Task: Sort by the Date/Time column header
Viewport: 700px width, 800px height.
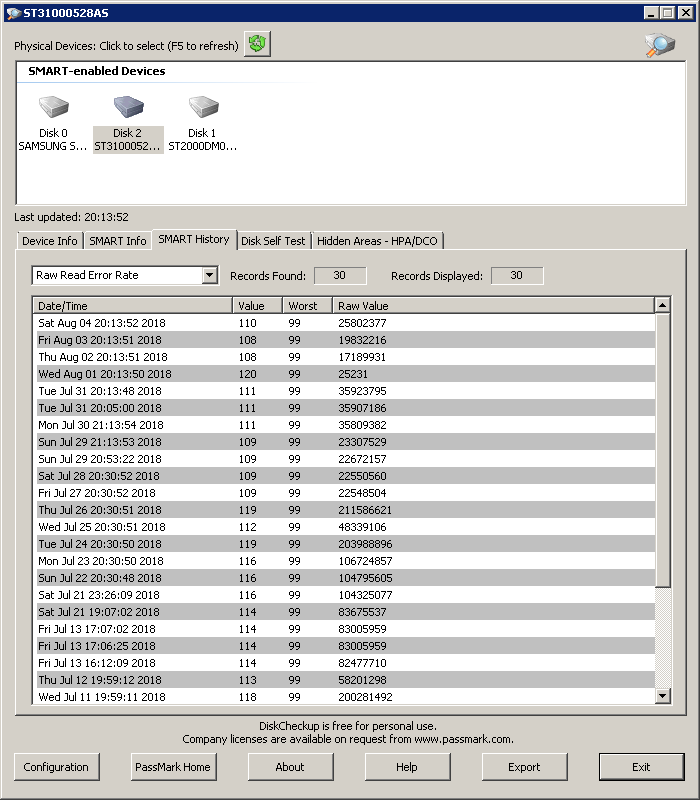Action: [133, 306]
